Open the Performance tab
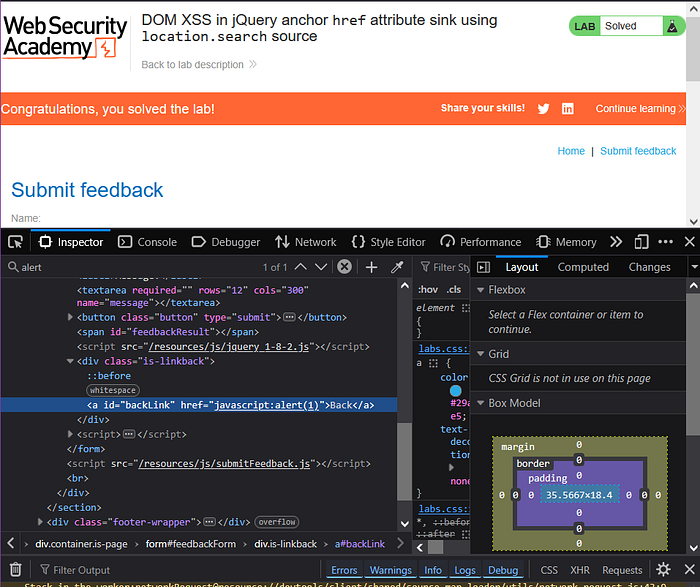Image resolution: width=700 pixels, height=587 pixels. click(480, 242)
